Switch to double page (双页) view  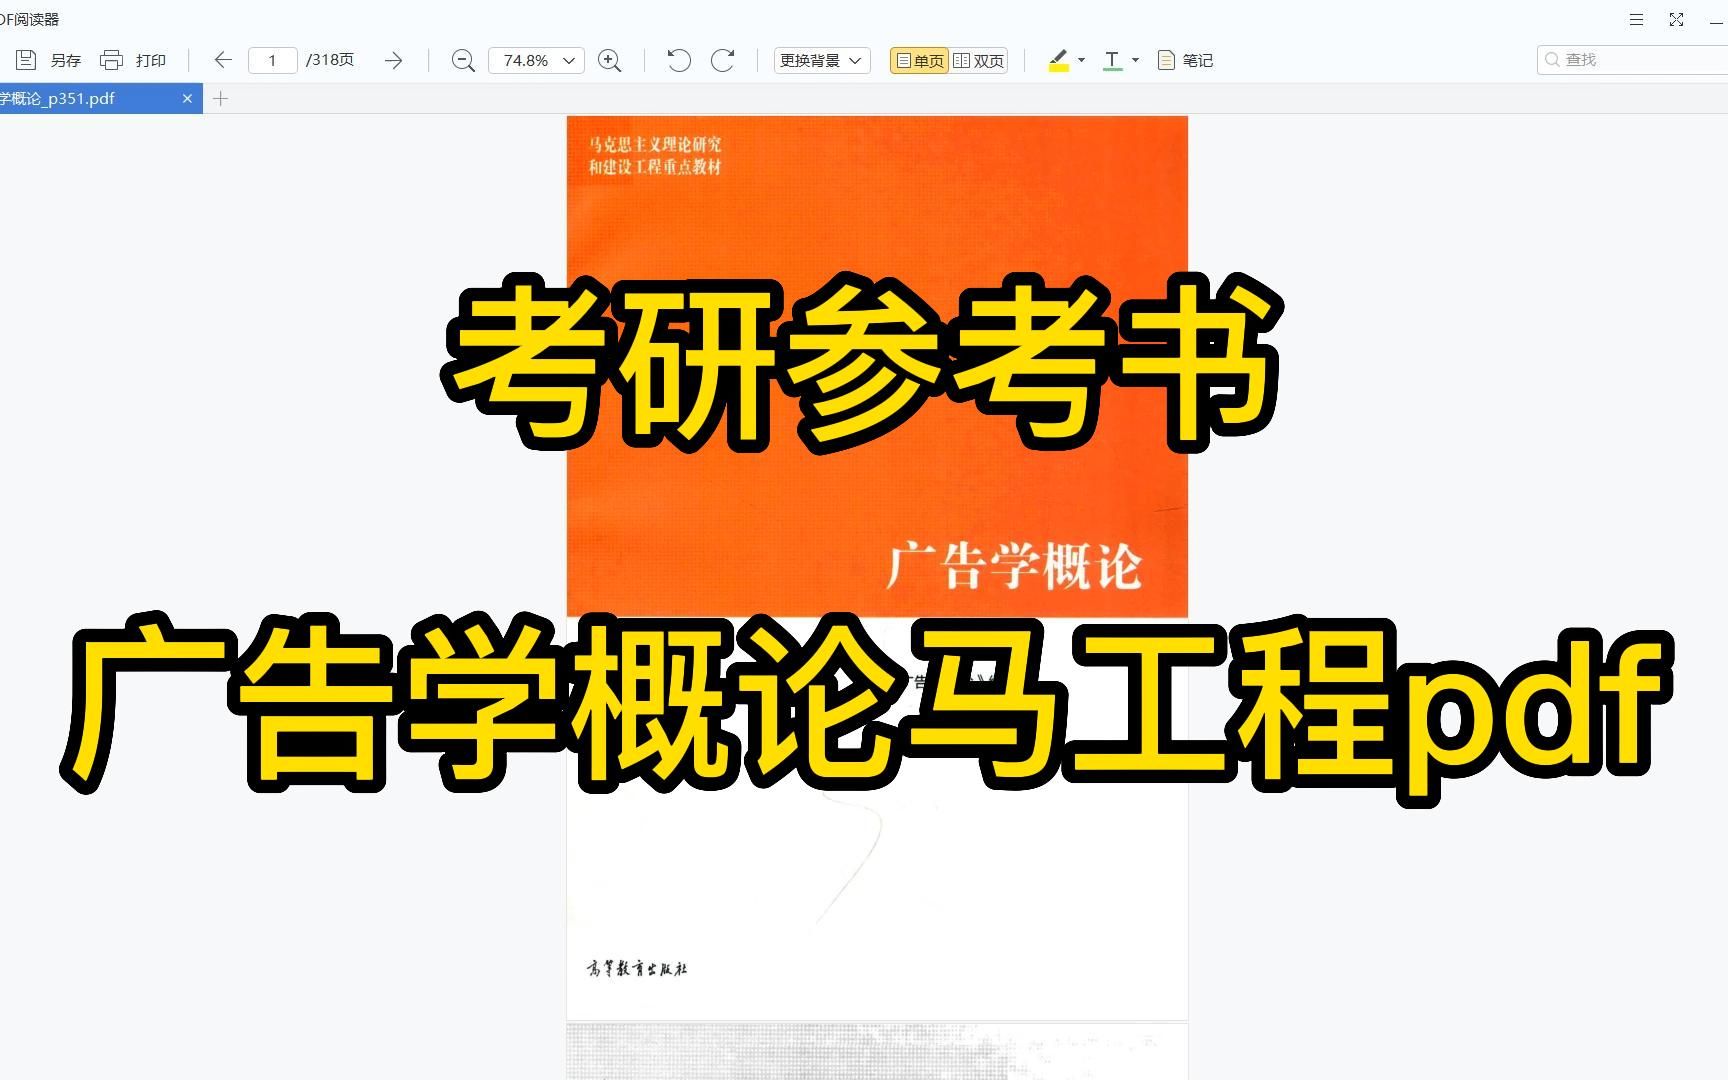coord(978,60)
